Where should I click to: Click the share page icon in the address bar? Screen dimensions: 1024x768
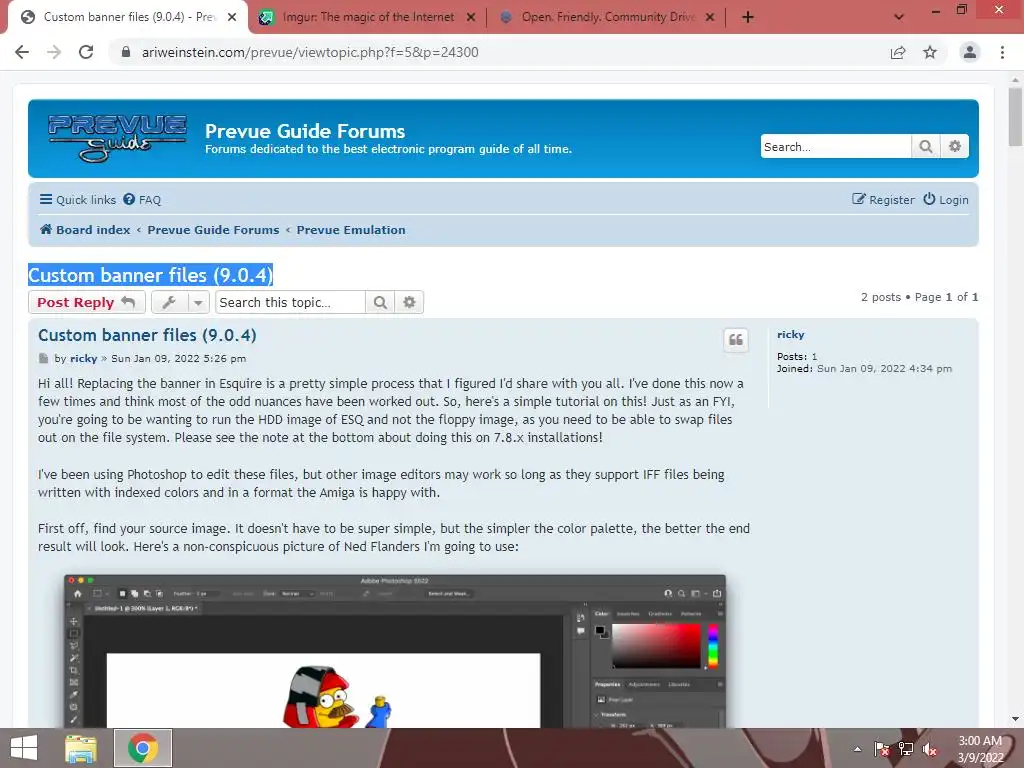point(898,52)
